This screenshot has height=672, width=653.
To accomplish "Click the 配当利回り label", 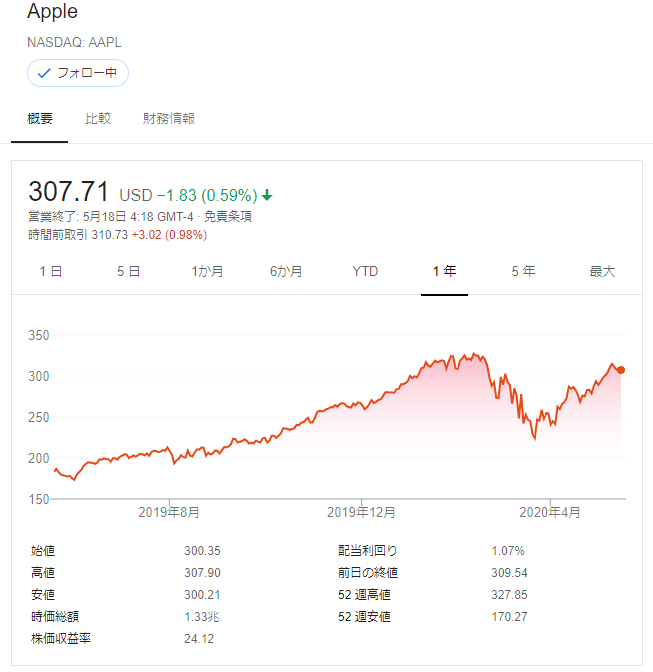I will tap(368, 551).
